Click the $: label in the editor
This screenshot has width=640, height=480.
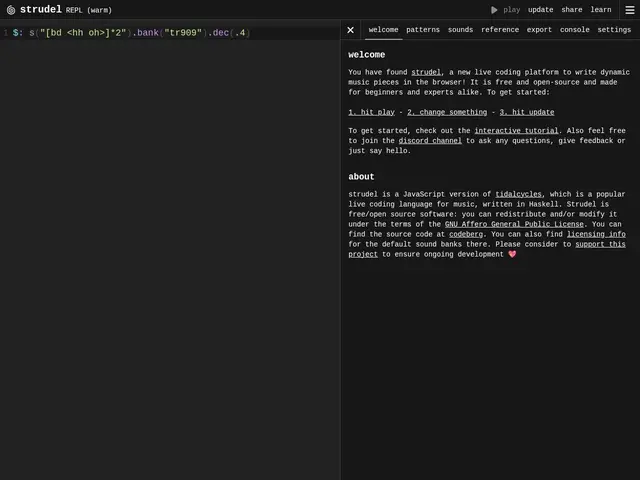[x=18, y=33]
